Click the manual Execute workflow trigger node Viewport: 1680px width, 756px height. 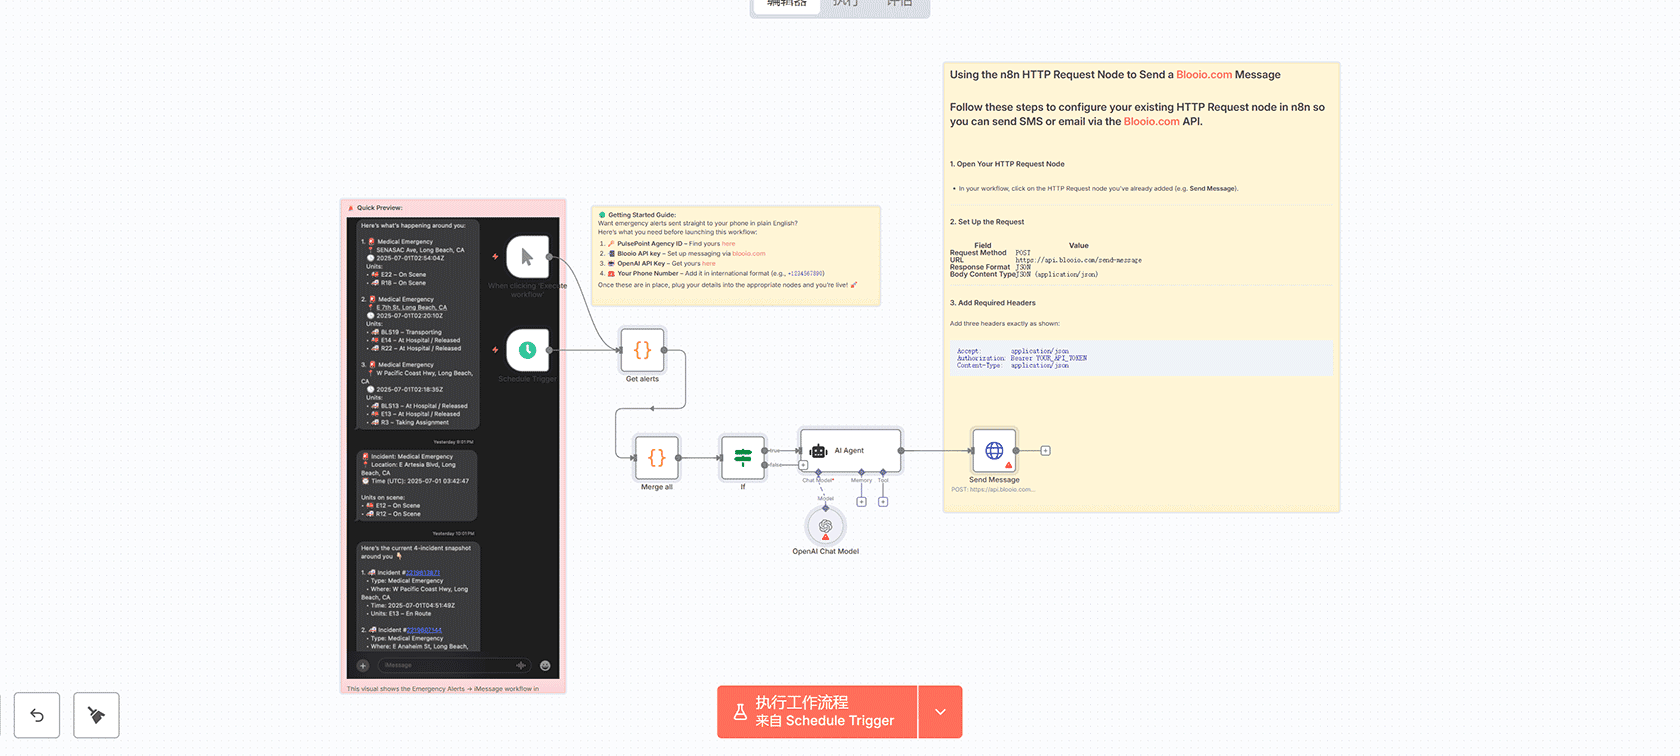tap(527, 257)
